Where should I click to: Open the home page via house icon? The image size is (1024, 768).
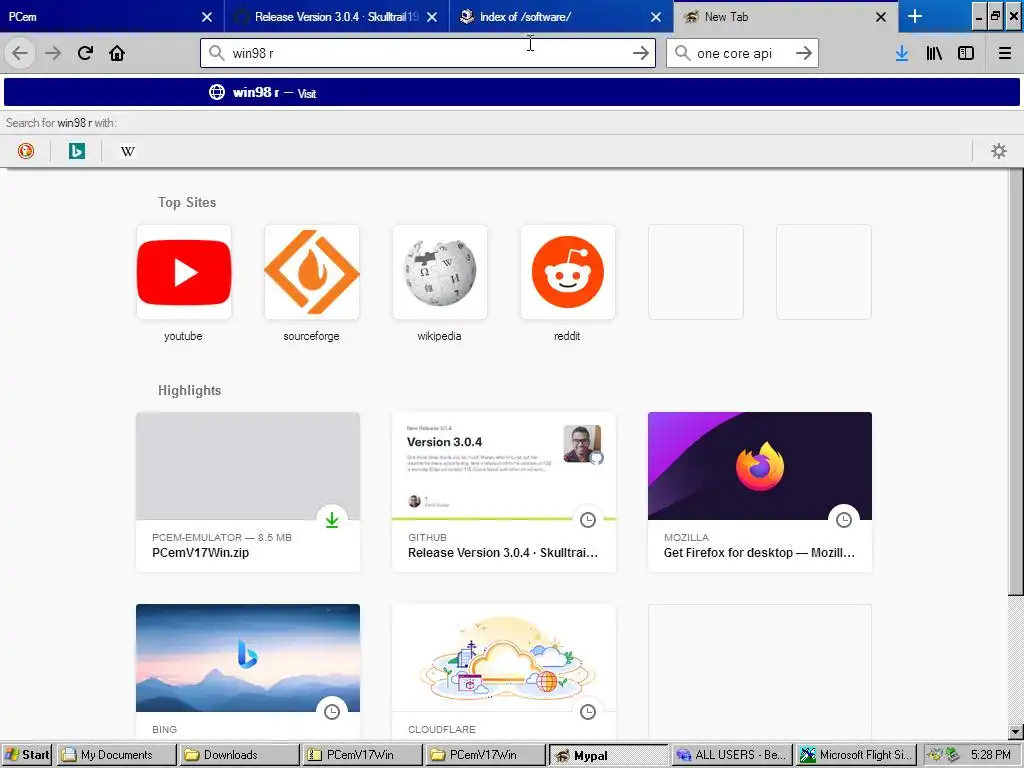tap(117, 53)
